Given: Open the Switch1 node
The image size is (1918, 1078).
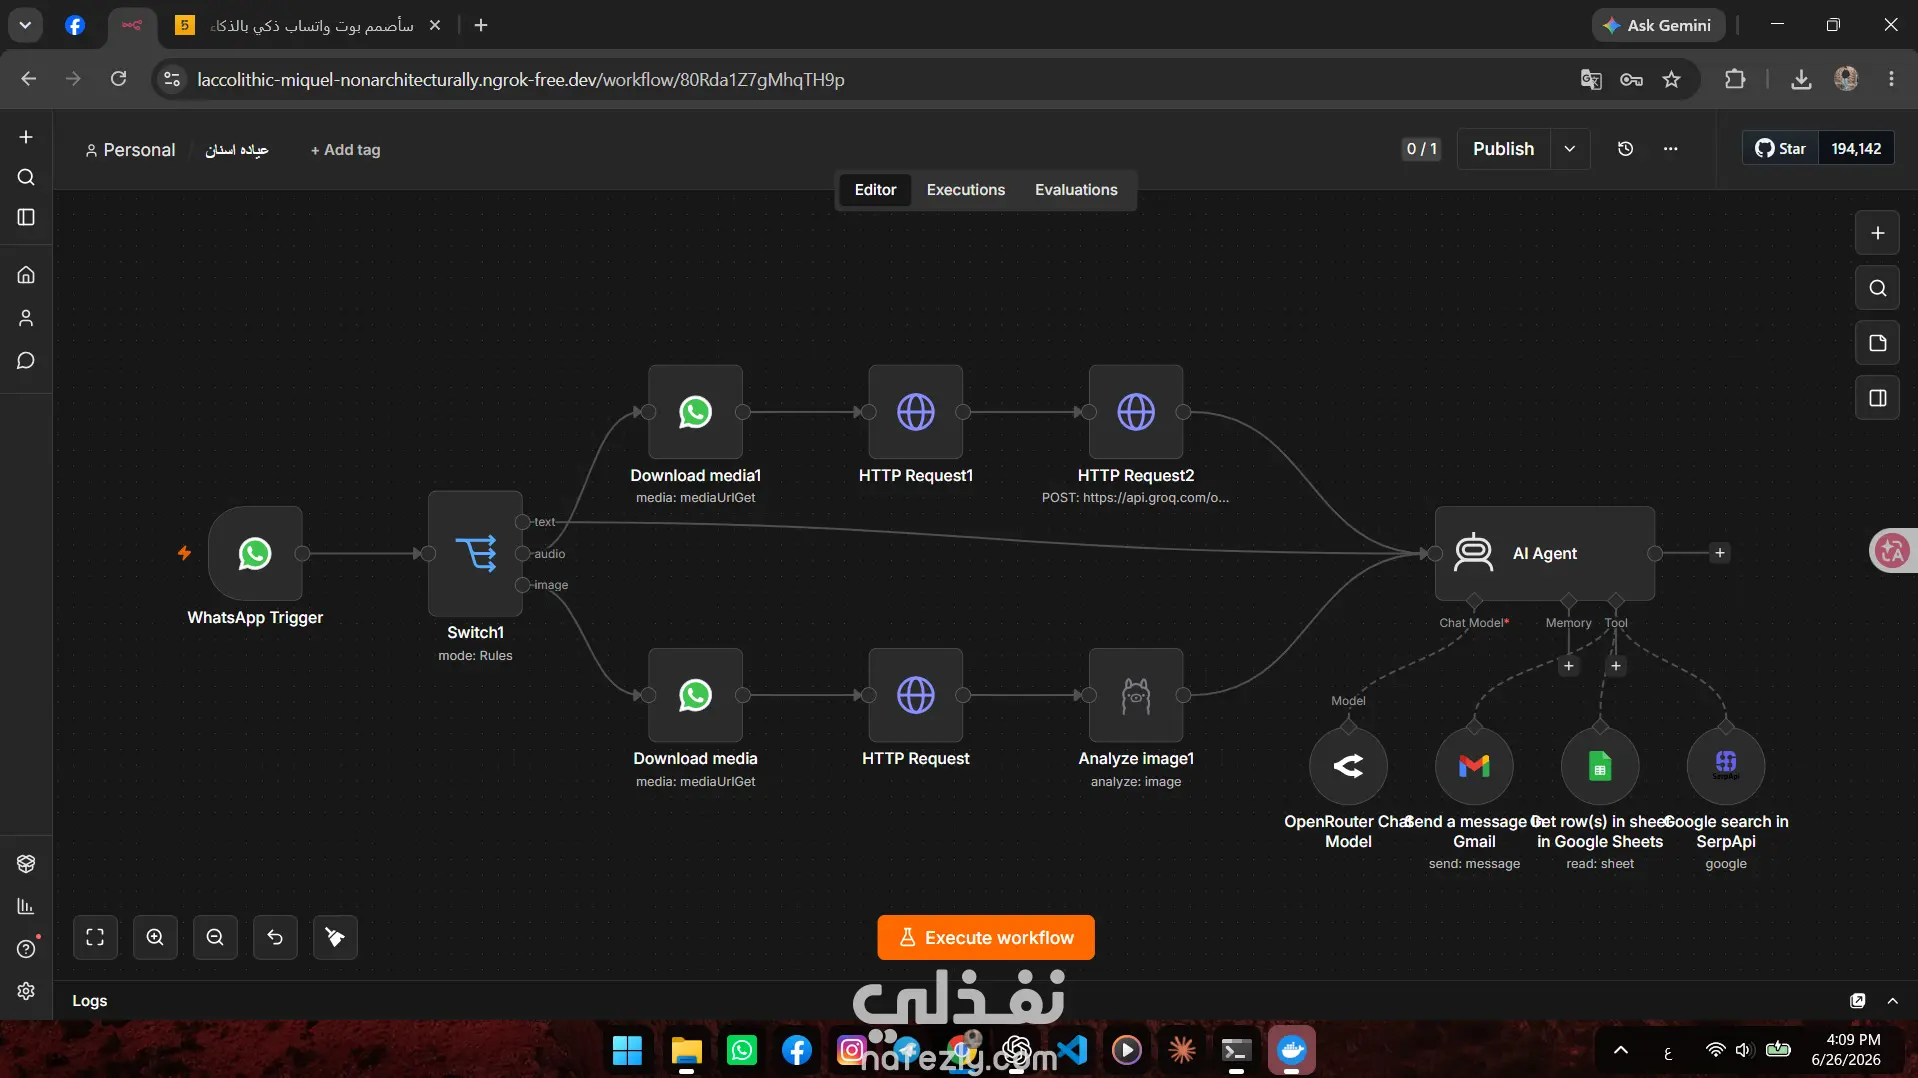Looking at the screenshot, I should (475, 553).
